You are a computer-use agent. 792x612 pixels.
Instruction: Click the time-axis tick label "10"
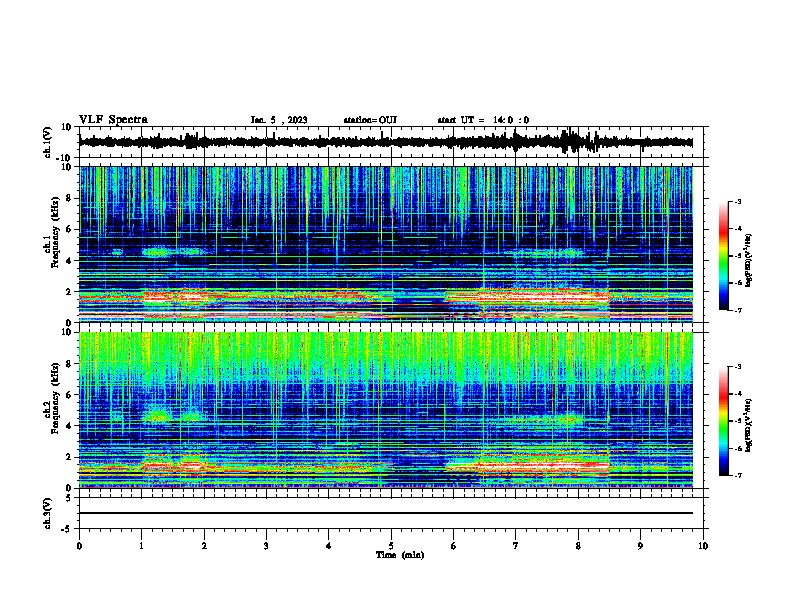703,546
